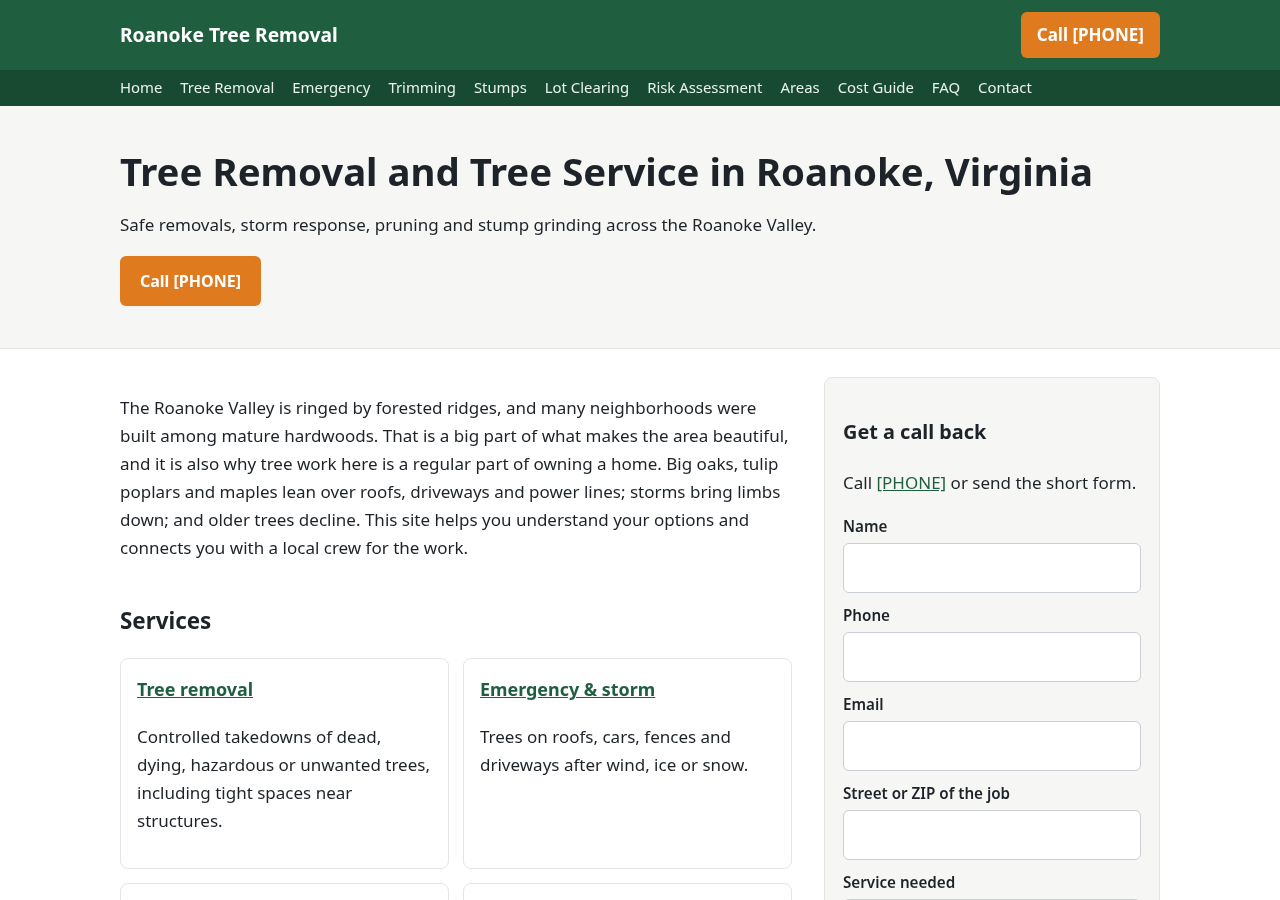Click the 'Trees on roofs, cars, fences' card description
1280x900 pixels.
(x=614, y=751)
